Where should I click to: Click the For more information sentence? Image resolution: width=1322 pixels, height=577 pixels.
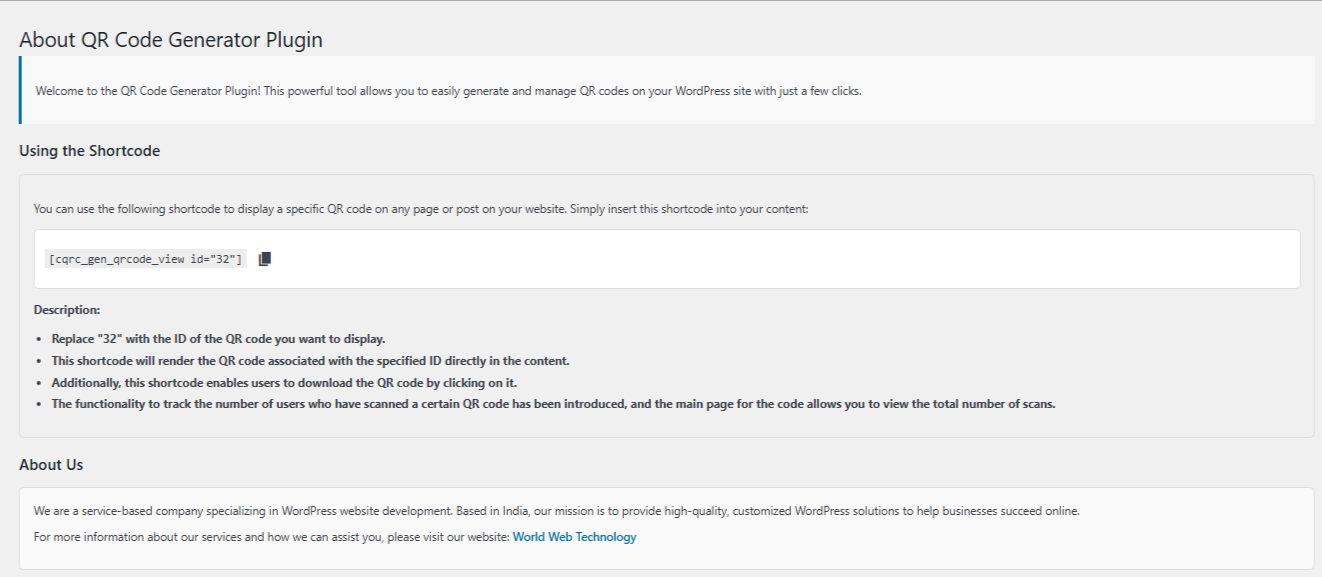(x=272, y=537)
